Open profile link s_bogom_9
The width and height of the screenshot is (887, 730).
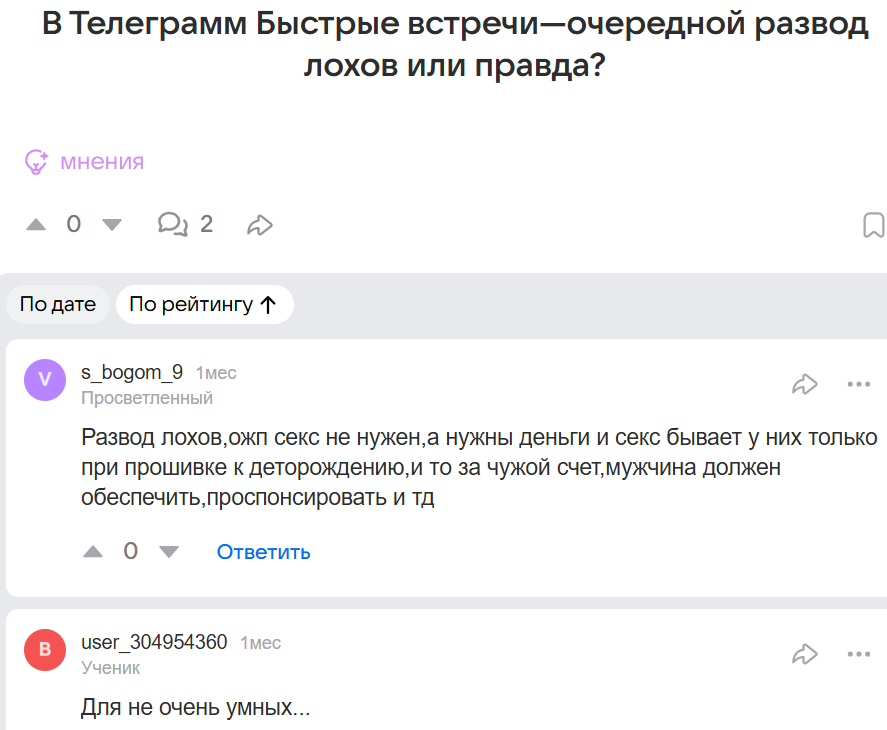pyautogui.click(x=132, y=373)
